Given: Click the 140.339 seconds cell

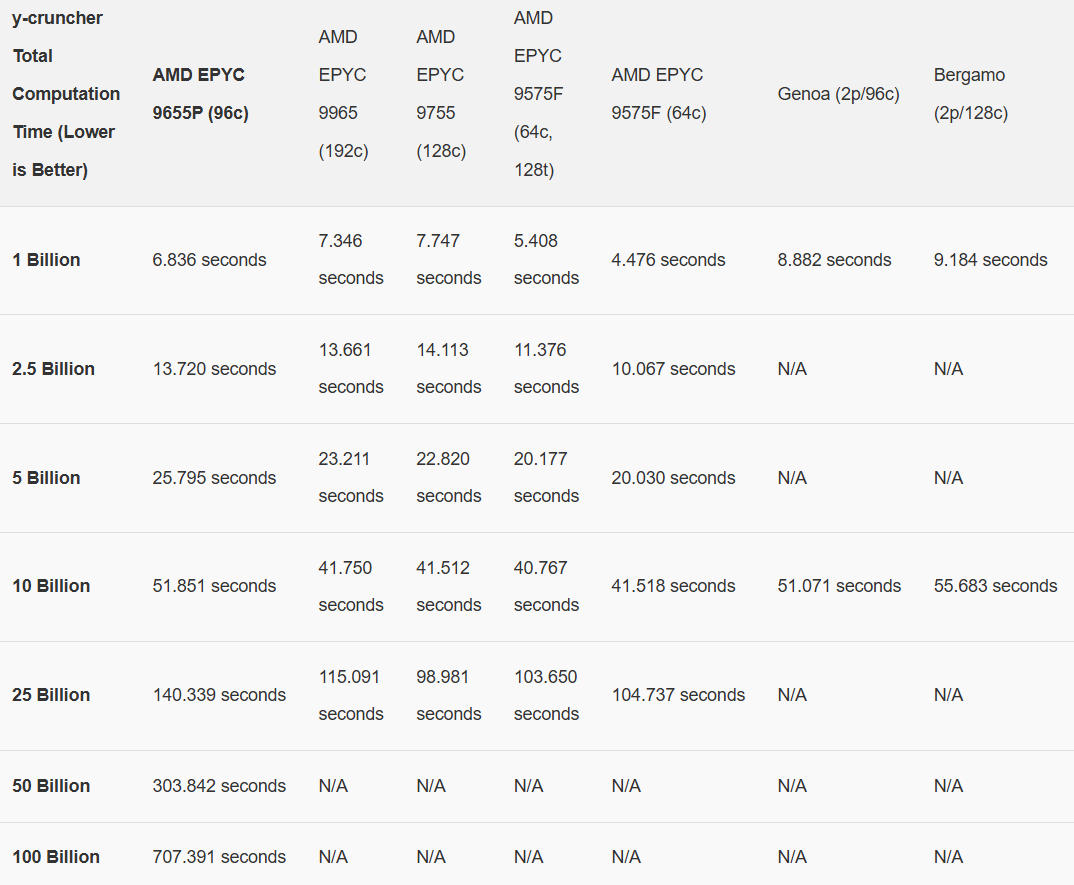Looking at the screenshot, I should pos(219,695).
